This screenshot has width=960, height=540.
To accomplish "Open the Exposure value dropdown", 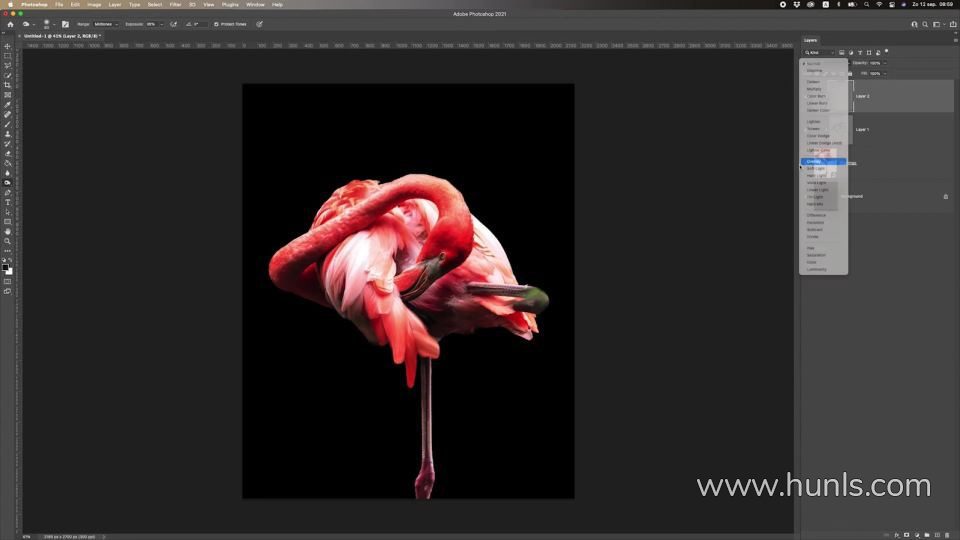I will coord(155,24).
